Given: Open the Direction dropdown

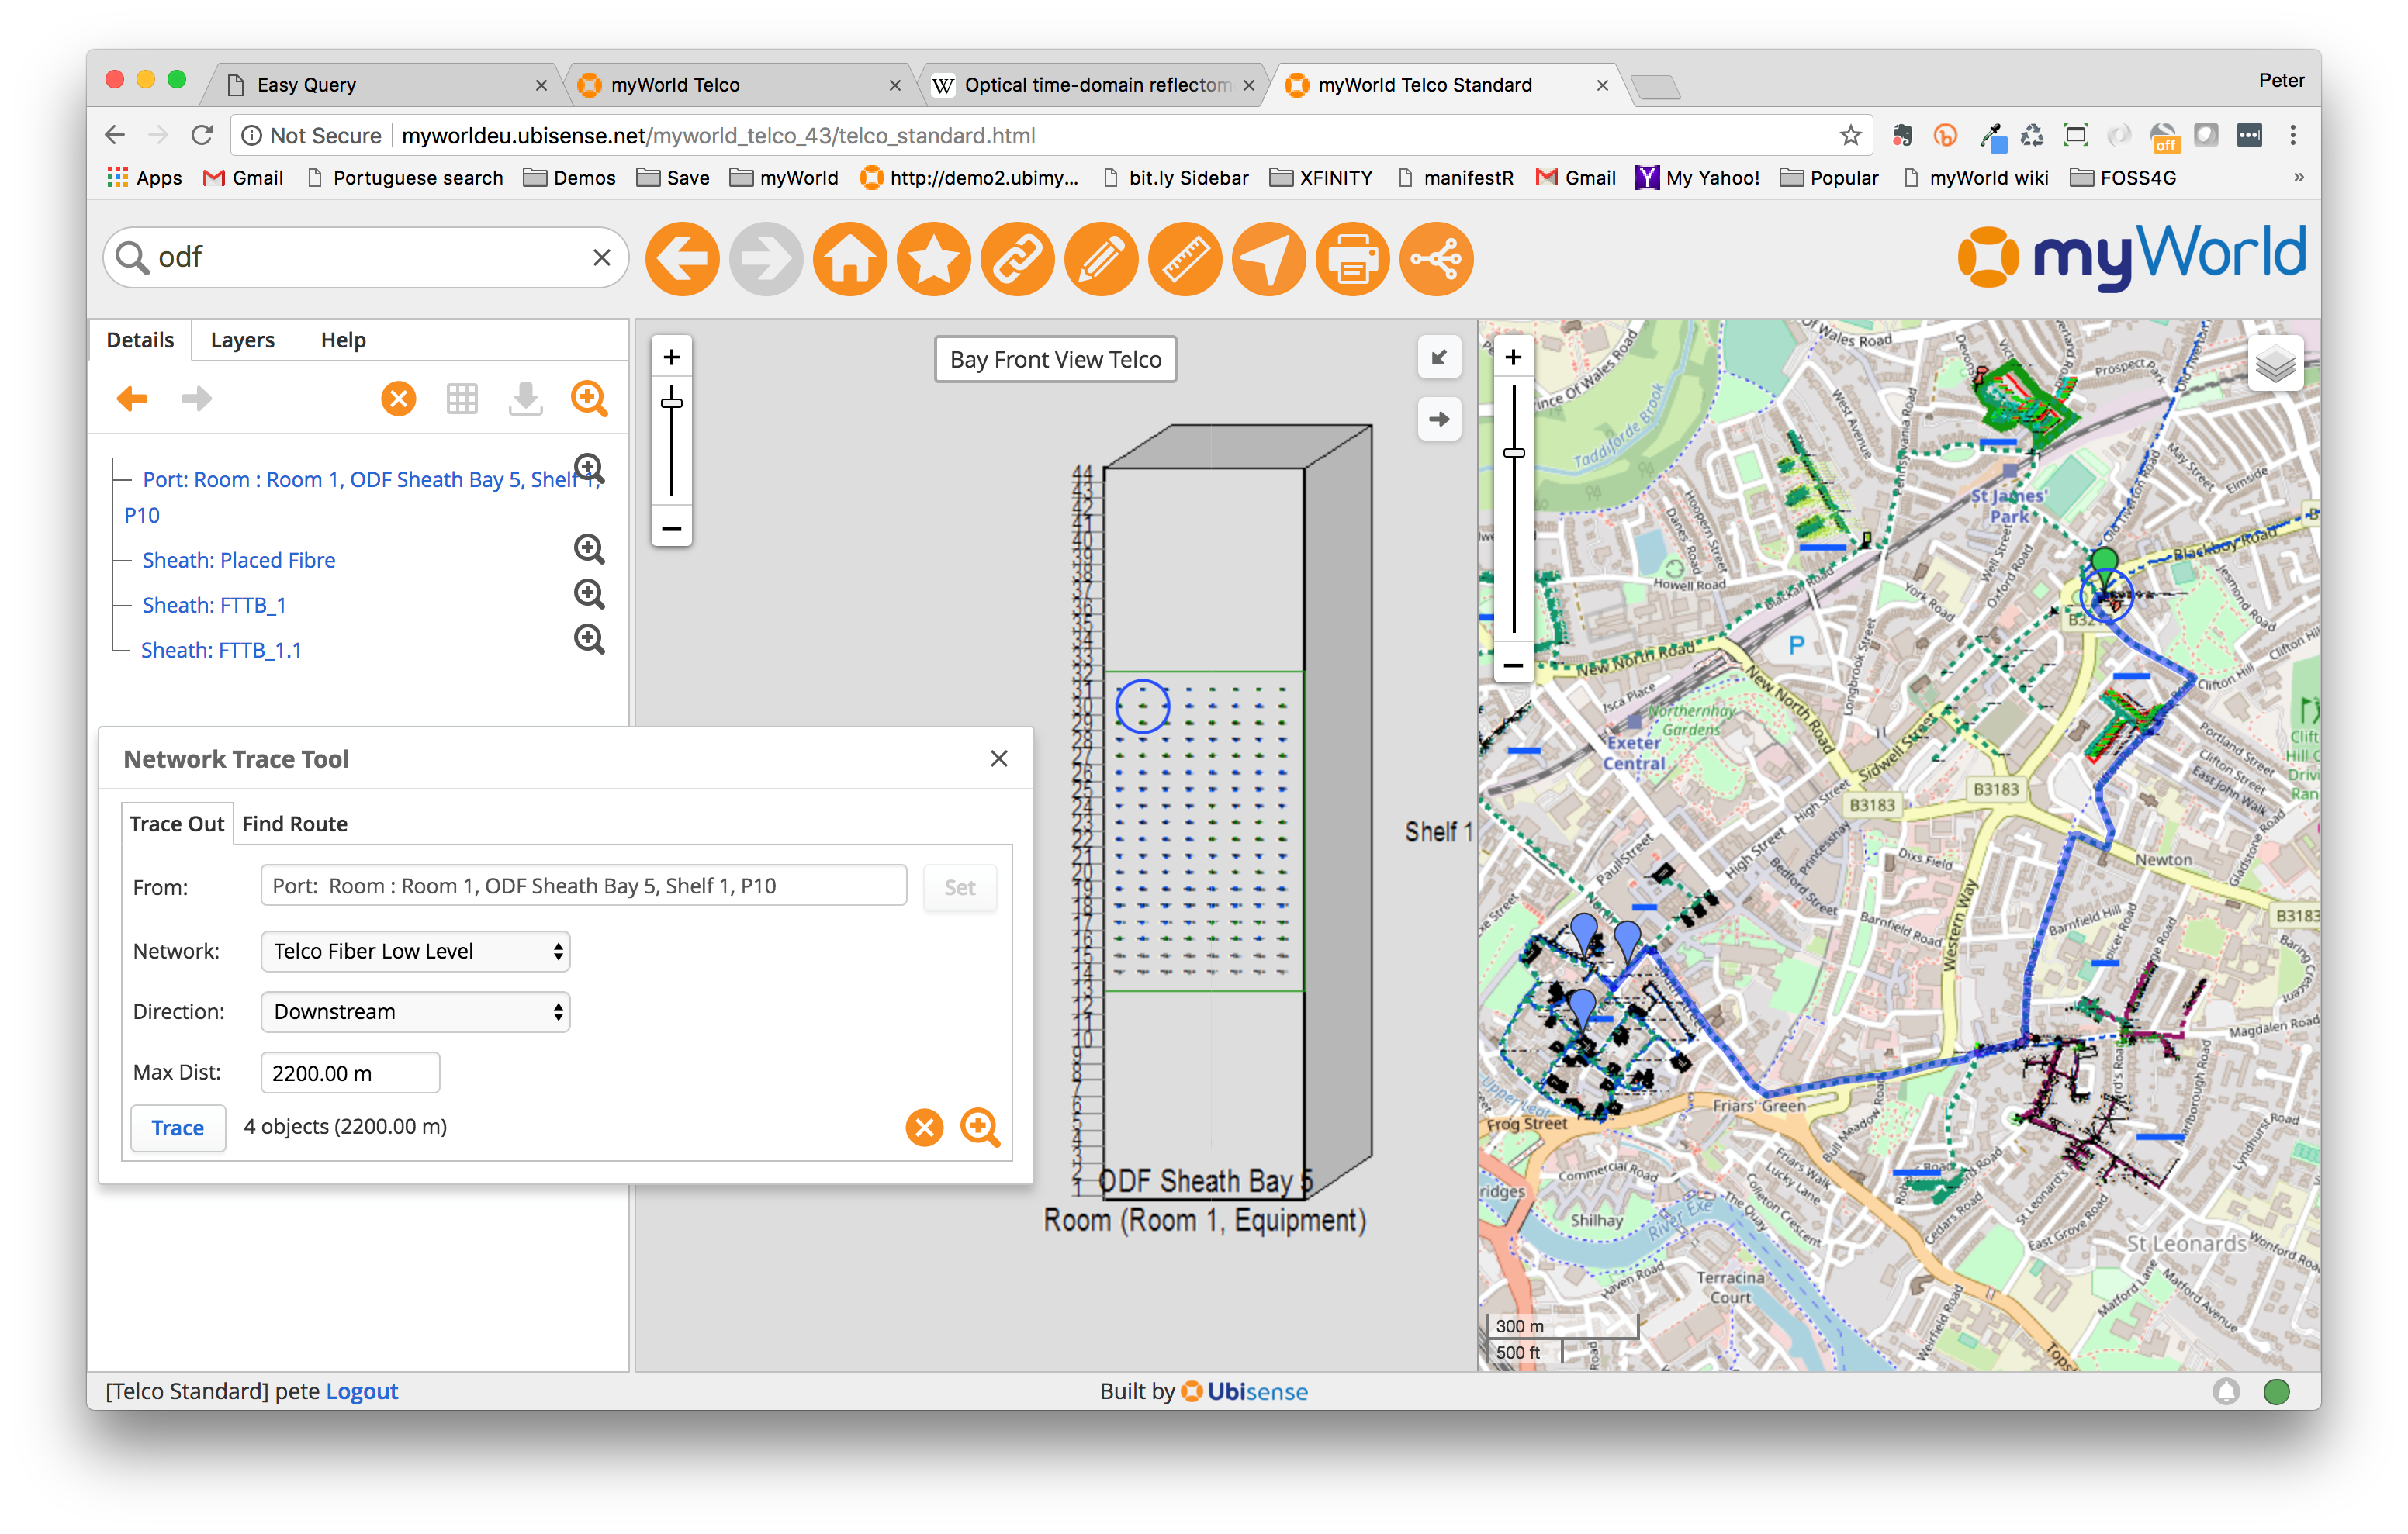Looking at the screenshot, I should click(x=415, y=1012).
